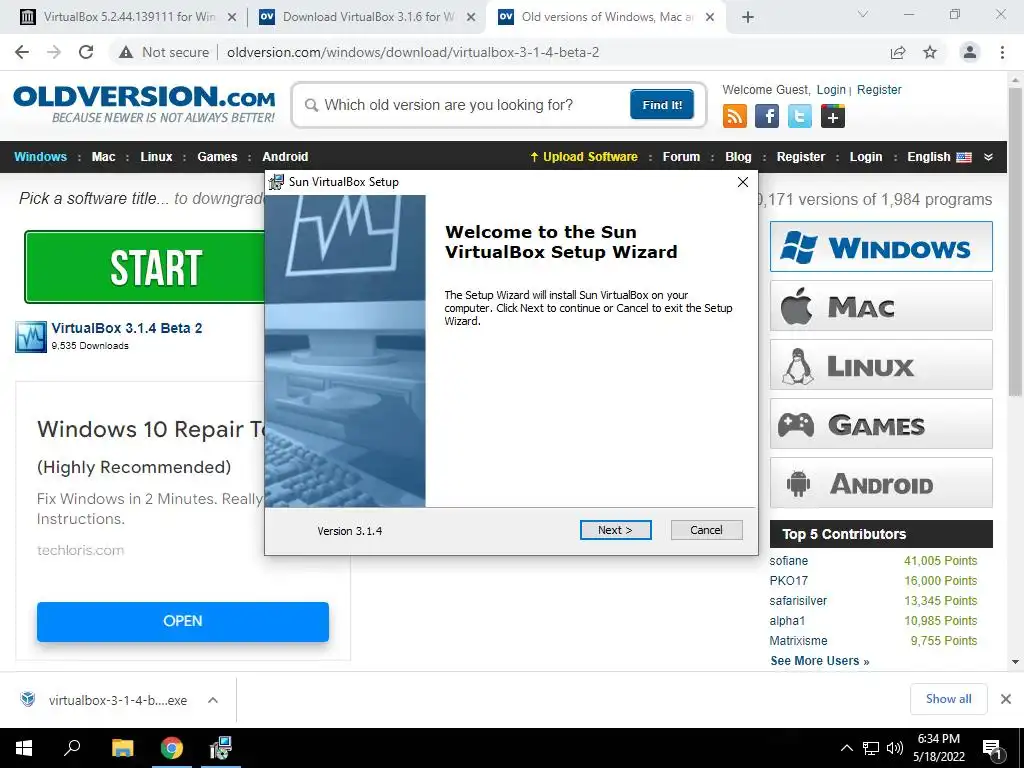
Task: Click Show all downloads button
Action: (948, 699)
